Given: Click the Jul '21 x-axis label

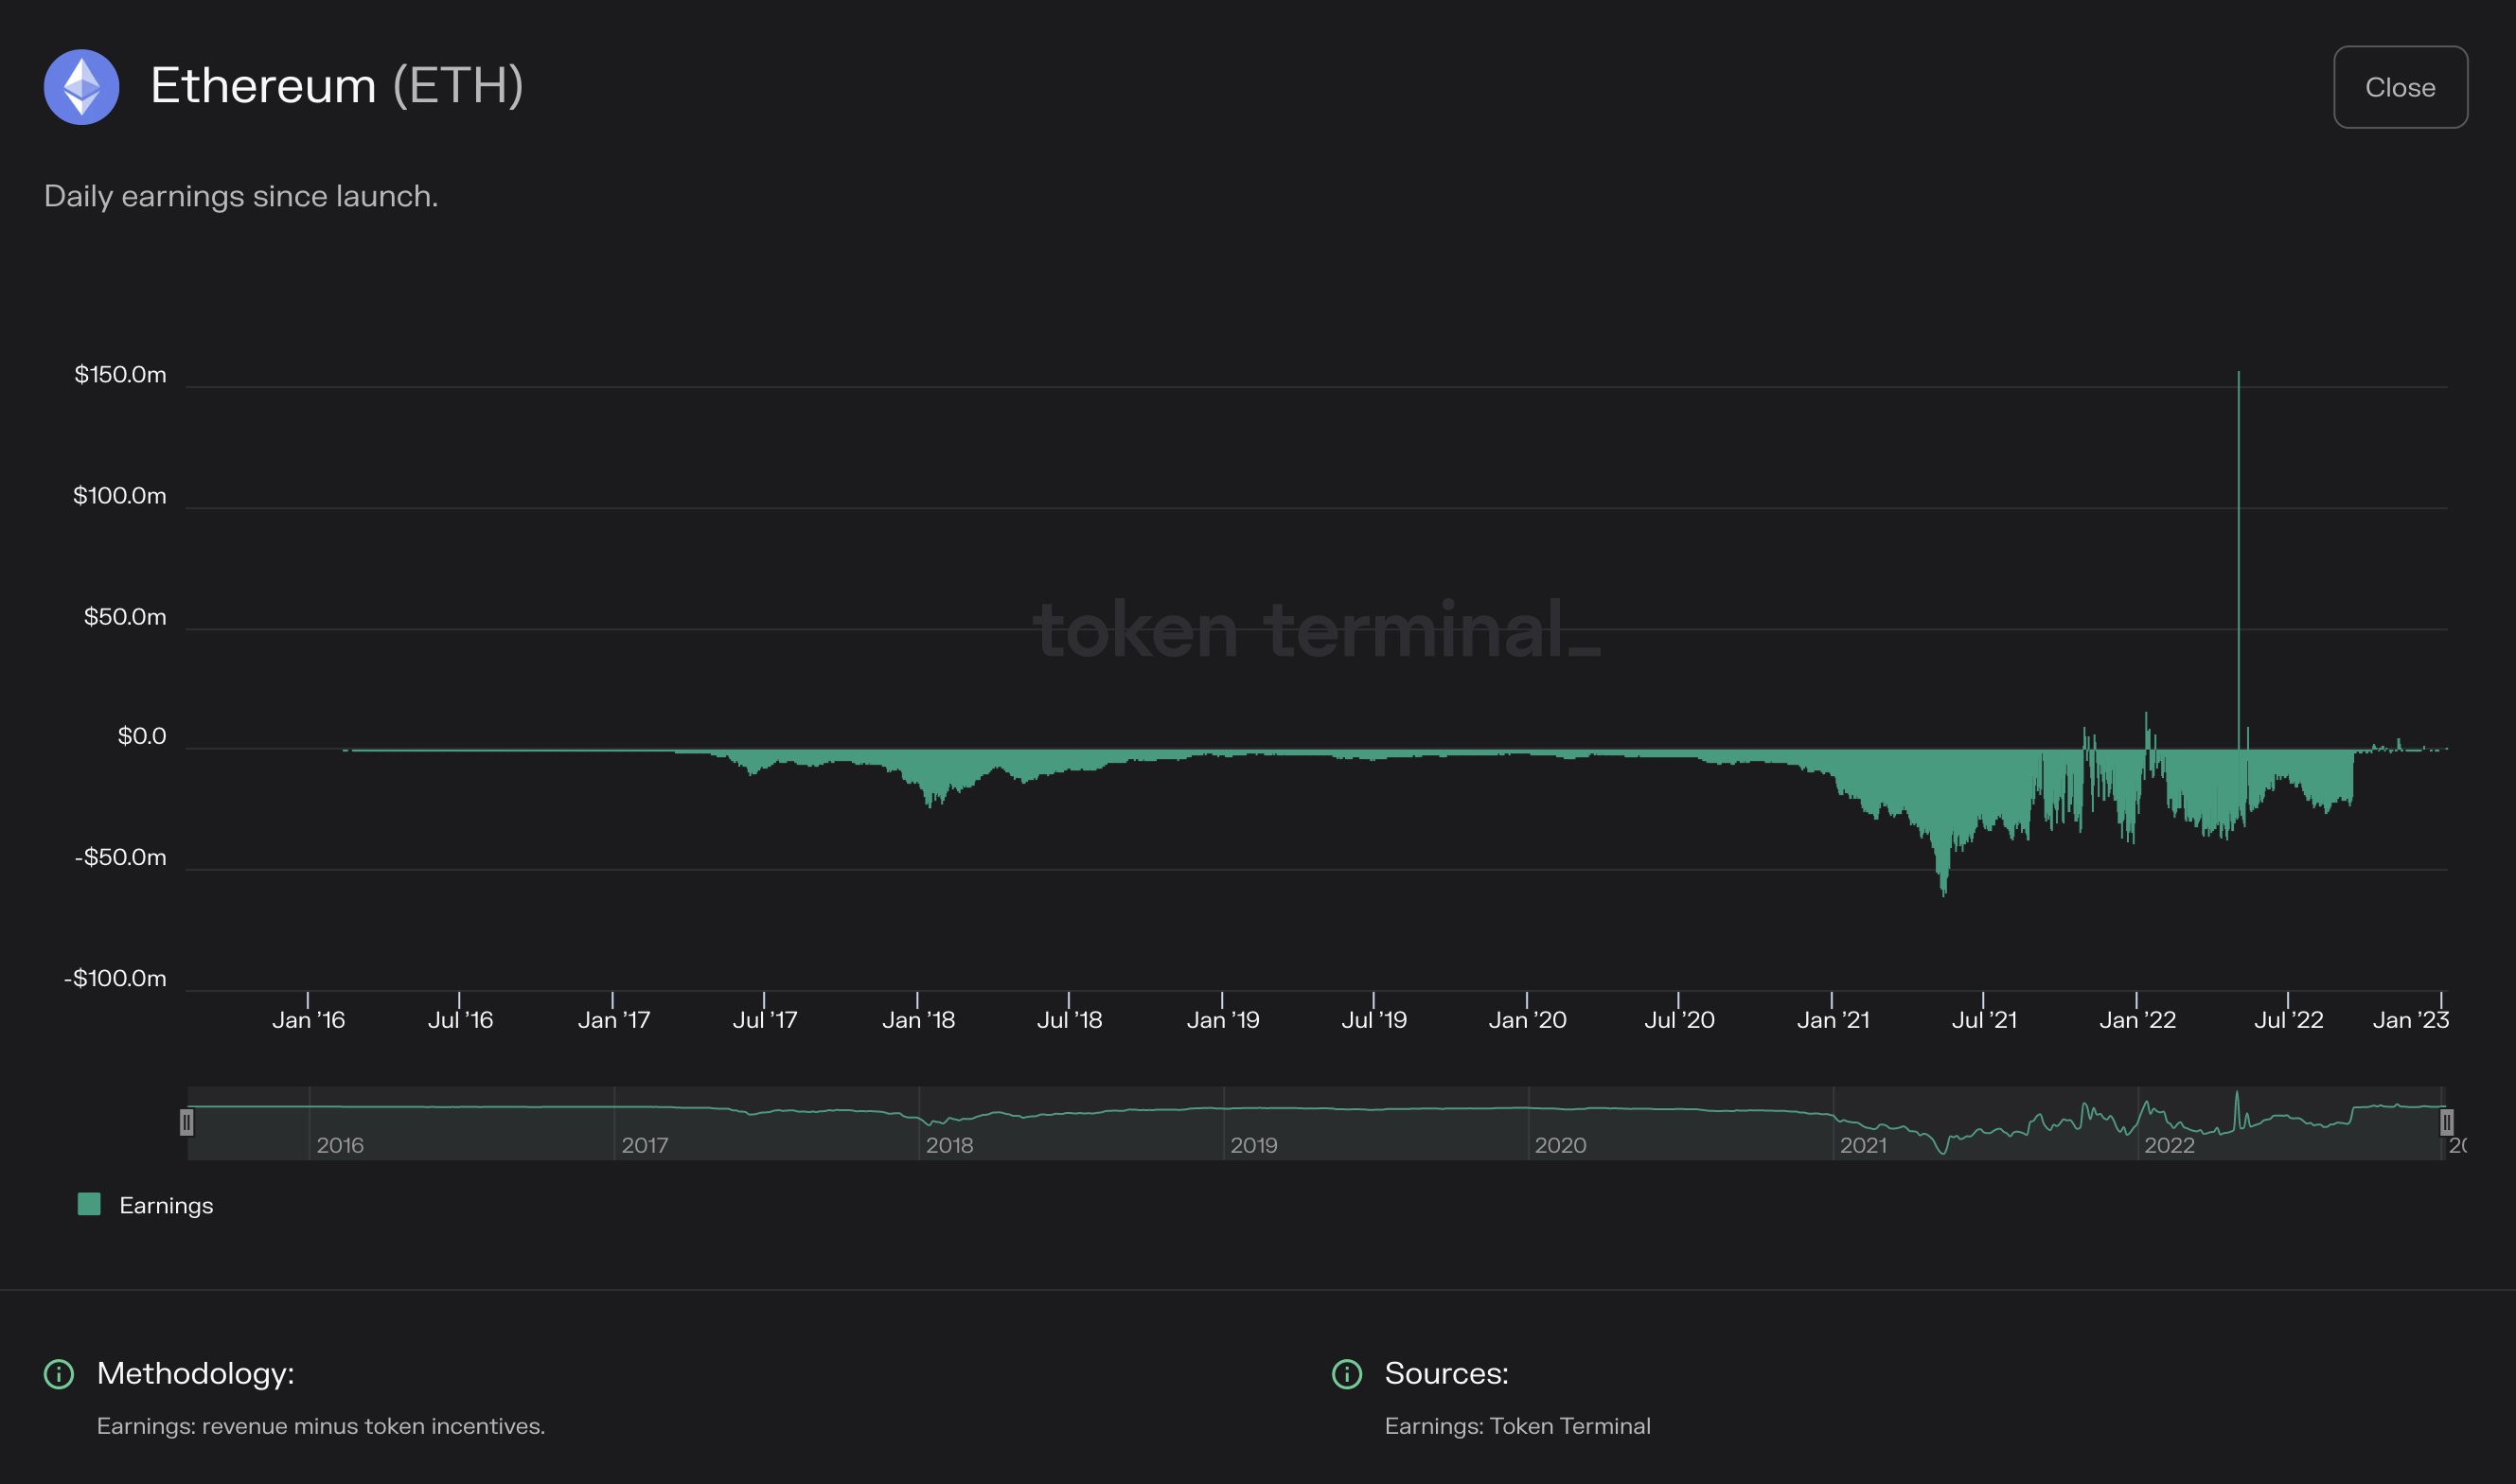Looking at the screenshot, I should pyautogui.click(x=1984, y=1020).
